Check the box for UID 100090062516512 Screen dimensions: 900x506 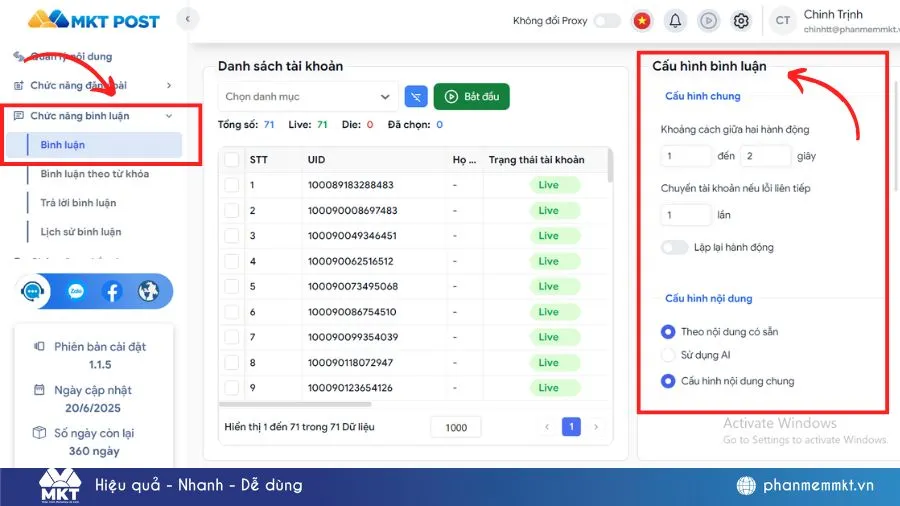pos(232,261)
